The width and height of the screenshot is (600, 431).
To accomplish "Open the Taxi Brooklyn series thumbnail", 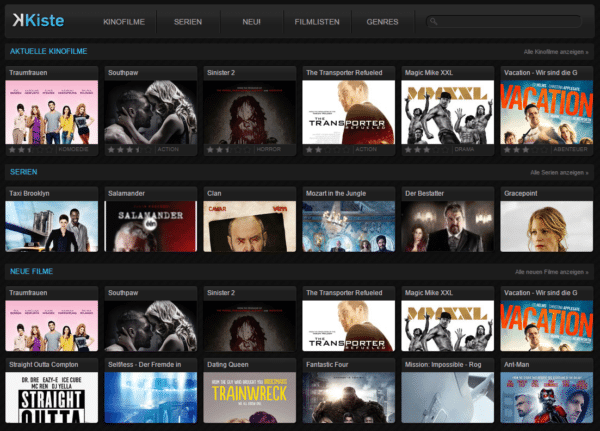I will pos(52,226).
